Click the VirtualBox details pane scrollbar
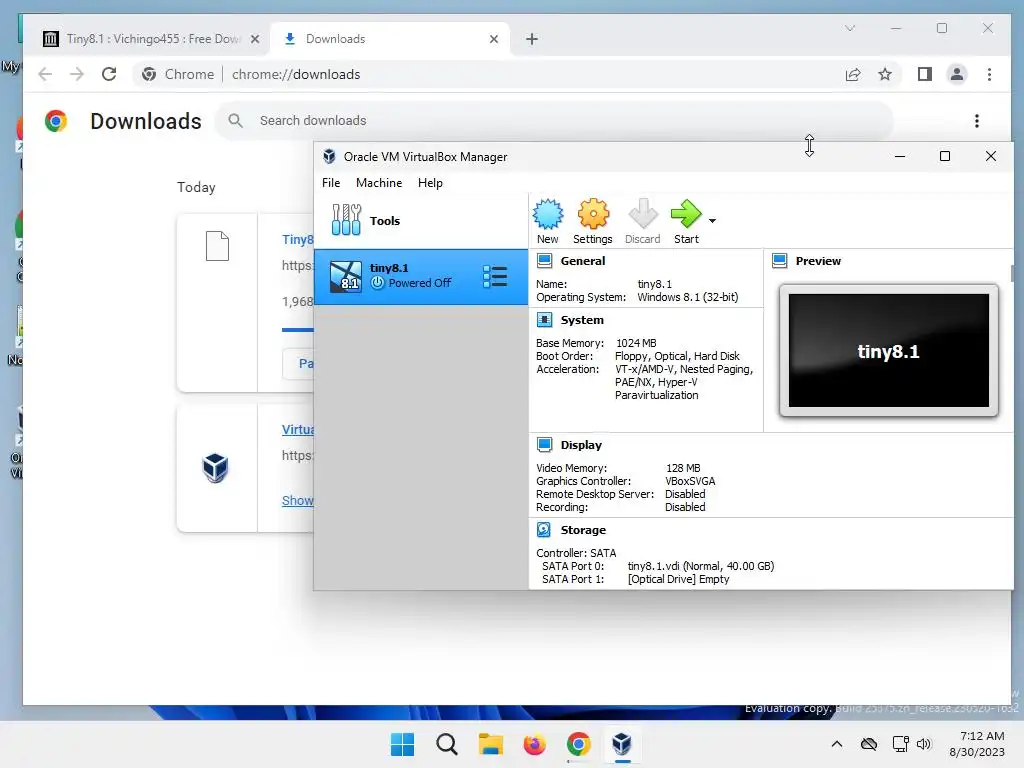Screen dimensions: 1024x768 (x=1012, y=273)
